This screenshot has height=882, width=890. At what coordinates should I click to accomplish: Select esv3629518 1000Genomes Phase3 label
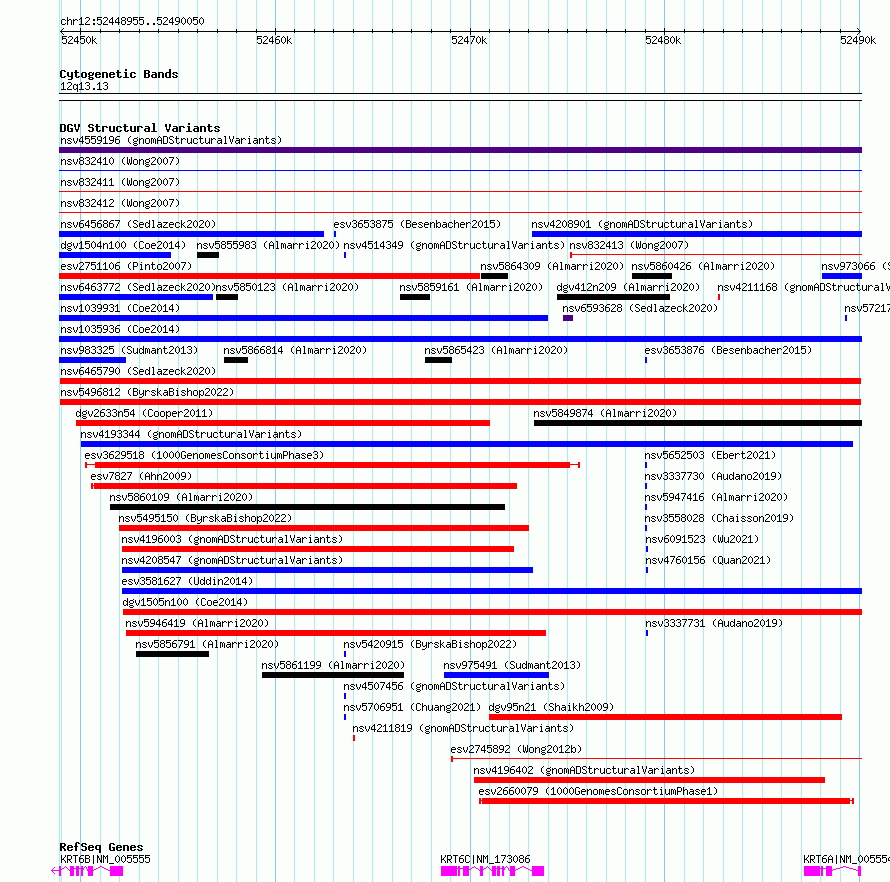(204, 455)
